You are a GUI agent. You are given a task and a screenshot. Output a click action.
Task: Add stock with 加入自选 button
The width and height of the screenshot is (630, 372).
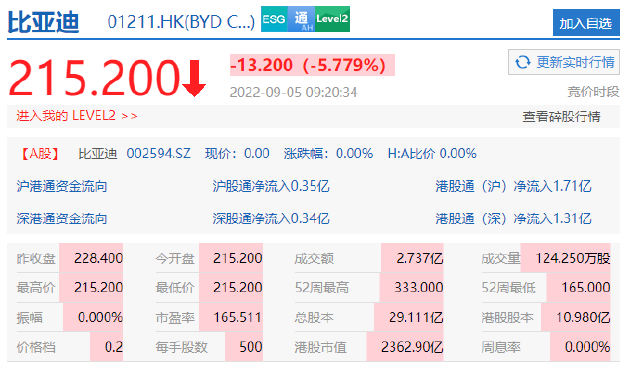pyautogui.click(x=586, y=23)
